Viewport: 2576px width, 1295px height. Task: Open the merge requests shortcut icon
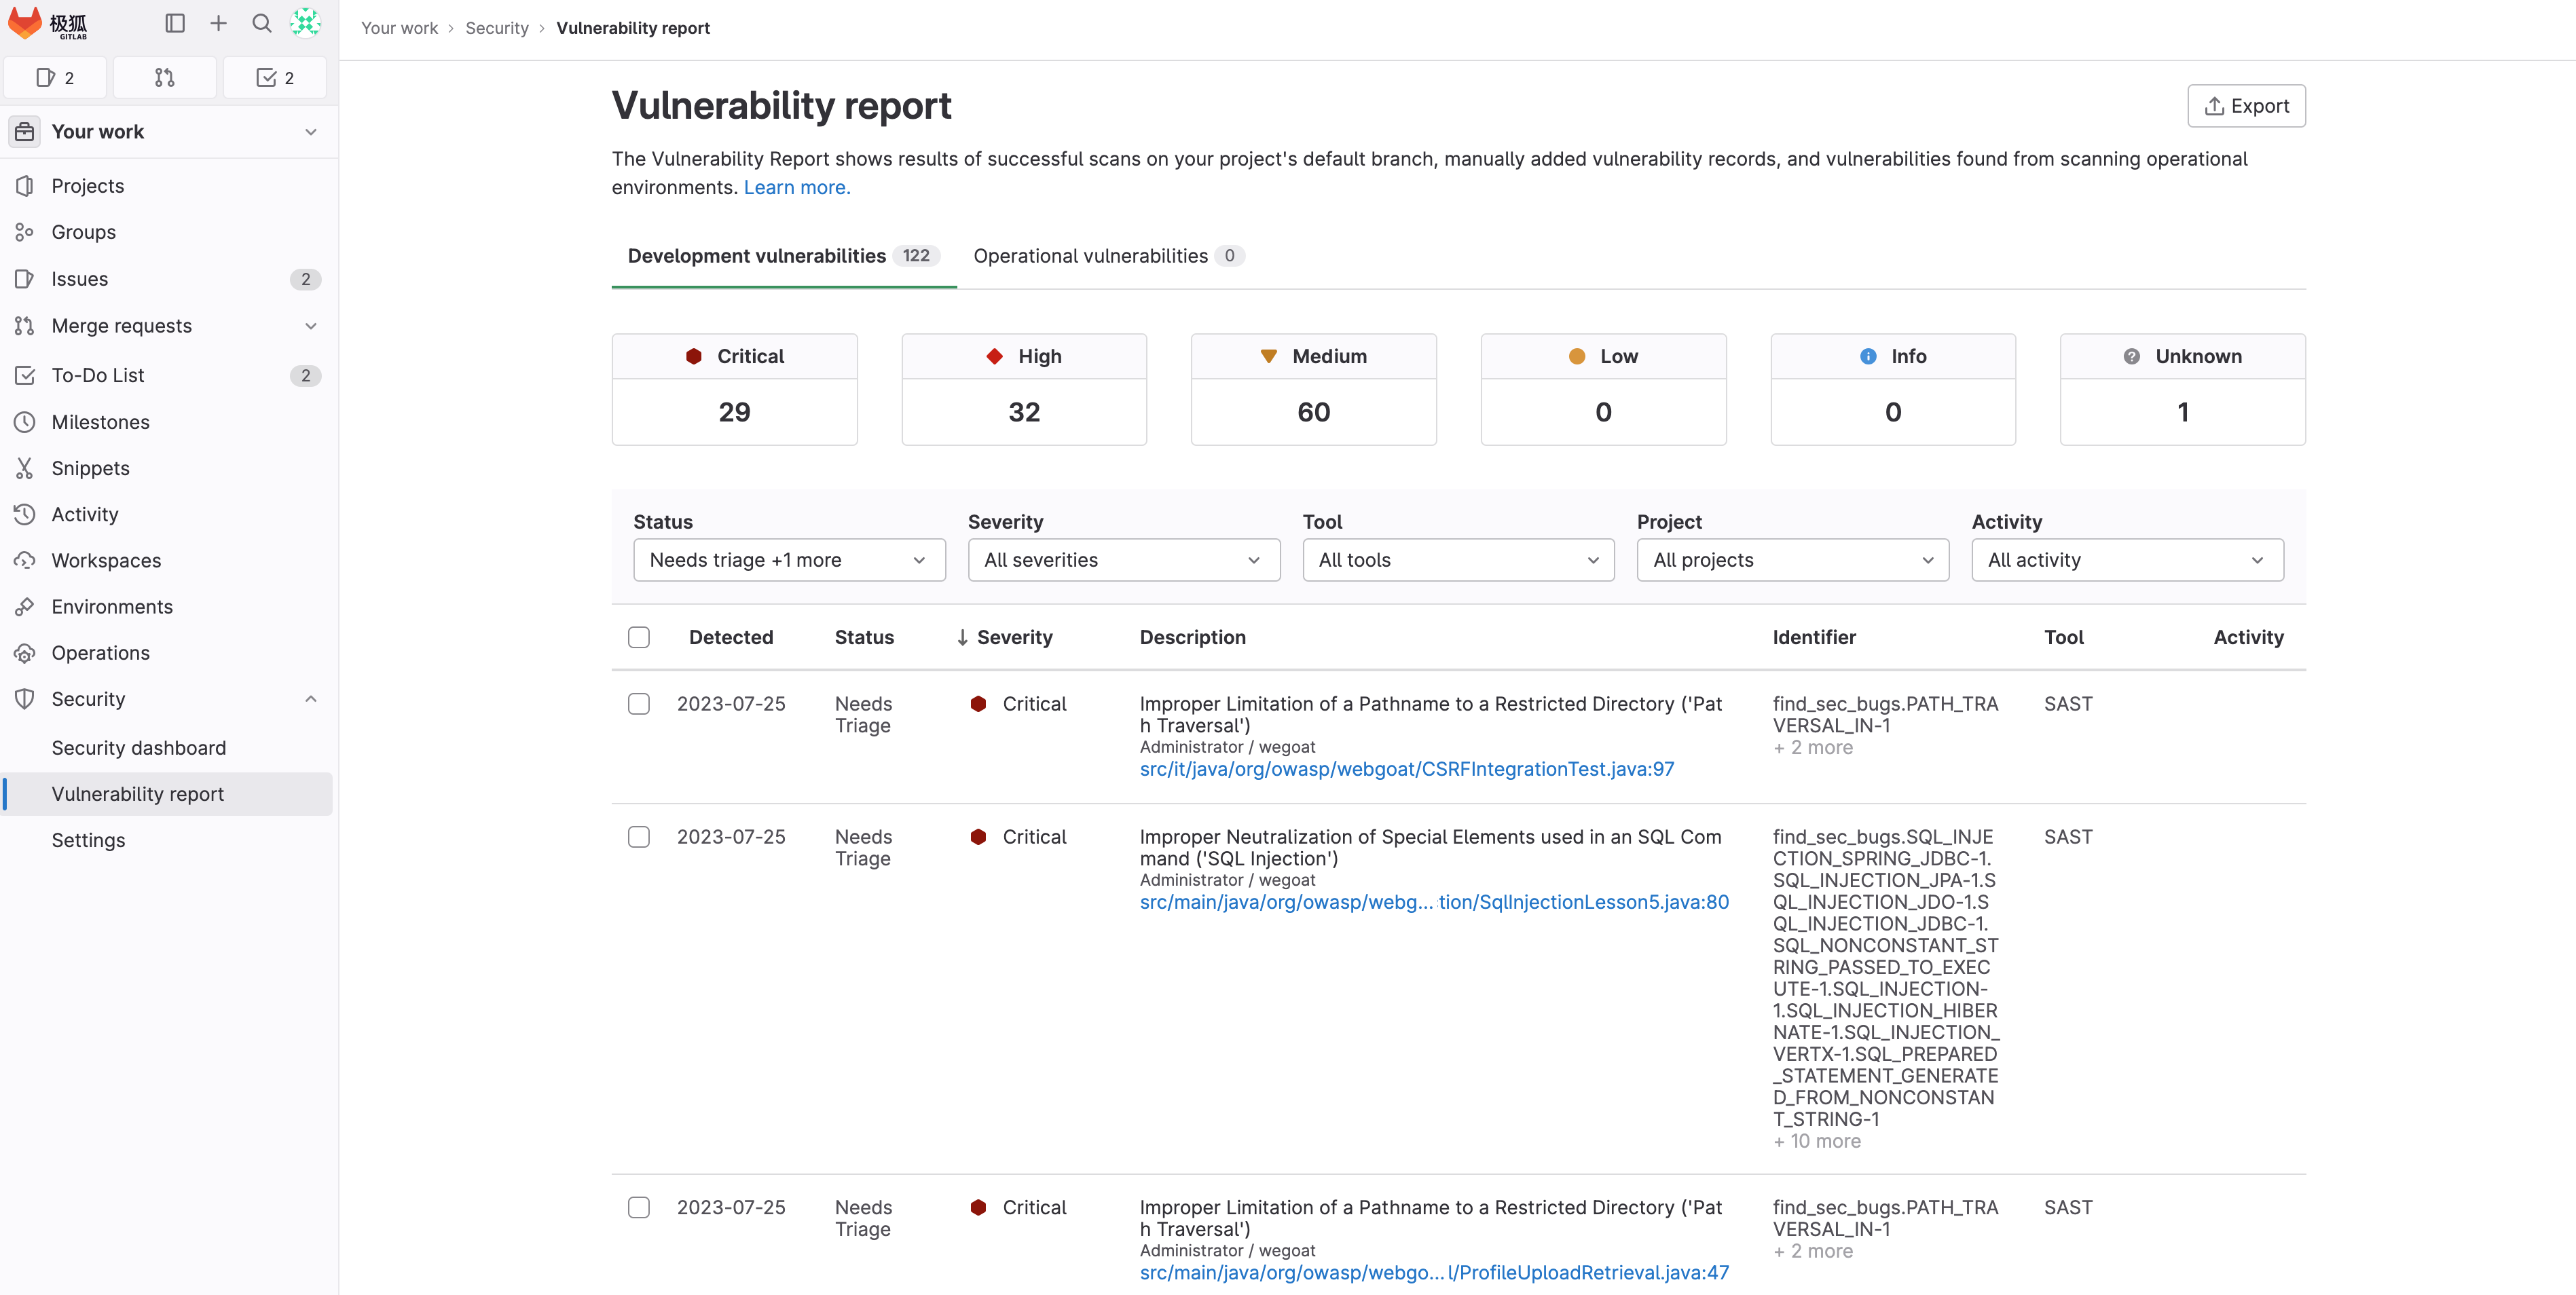(165, 78)
